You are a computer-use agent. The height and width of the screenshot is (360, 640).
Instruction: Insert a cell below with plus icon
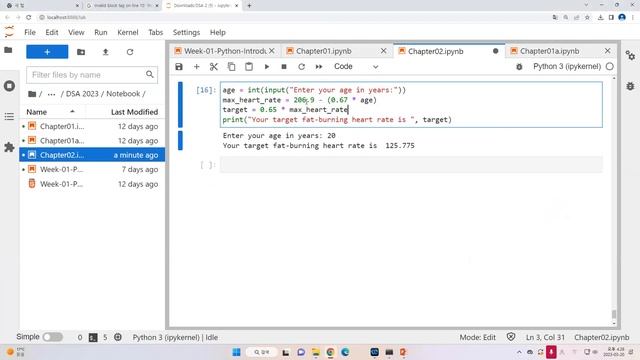point(196,67)
